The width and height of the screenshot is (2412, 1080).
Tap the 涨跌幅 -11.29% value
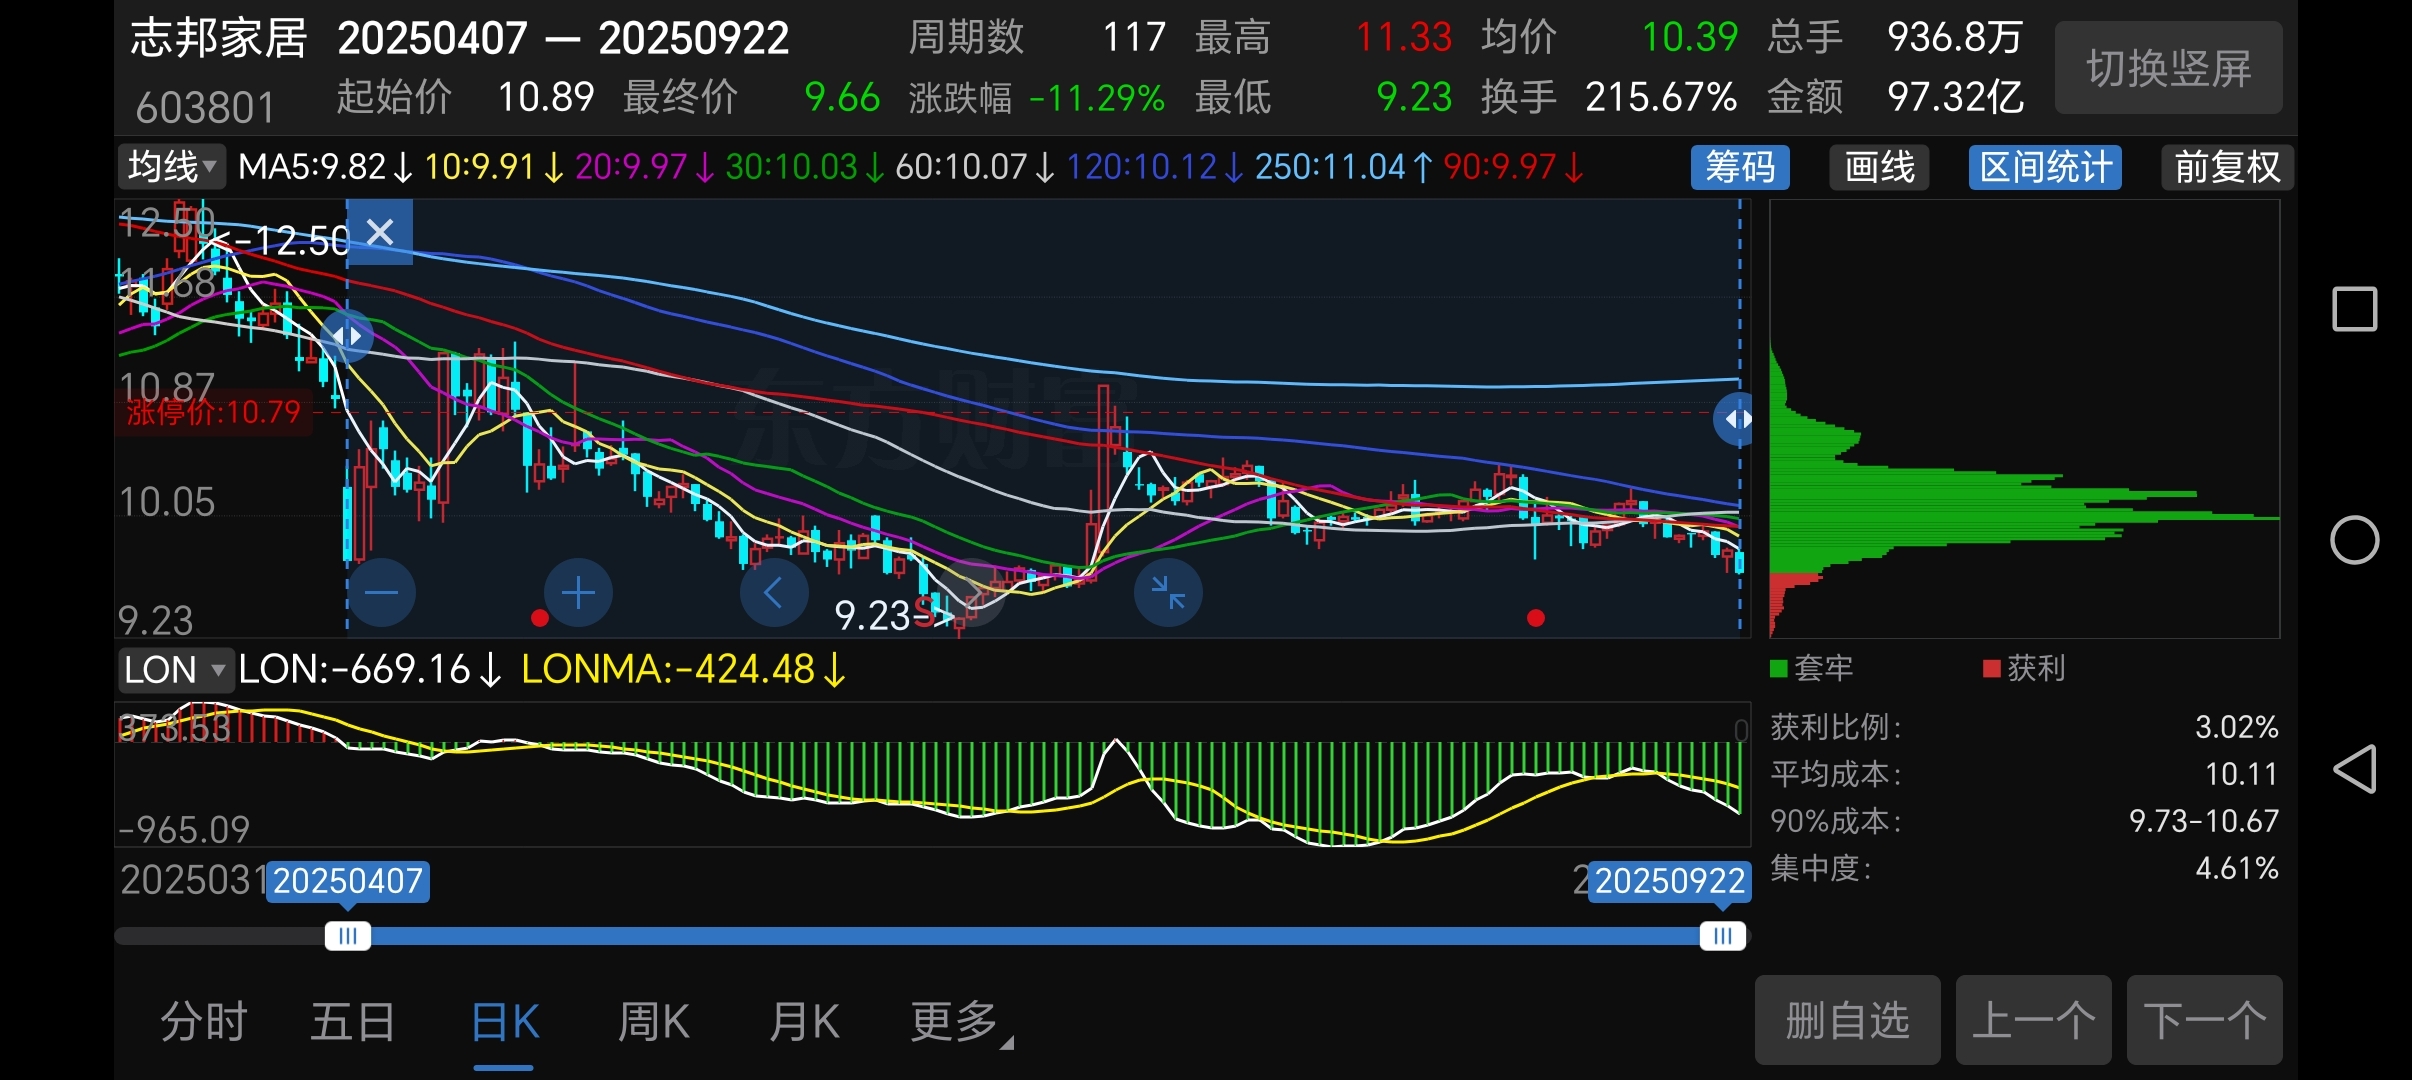[x=1097, y=98]
